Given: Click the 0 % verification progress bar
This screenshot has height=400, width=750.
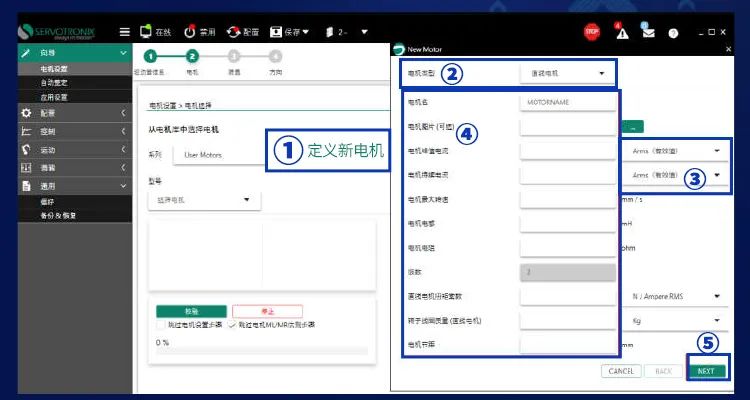Looking at the screenshot, I should click(x=262, y=352).
